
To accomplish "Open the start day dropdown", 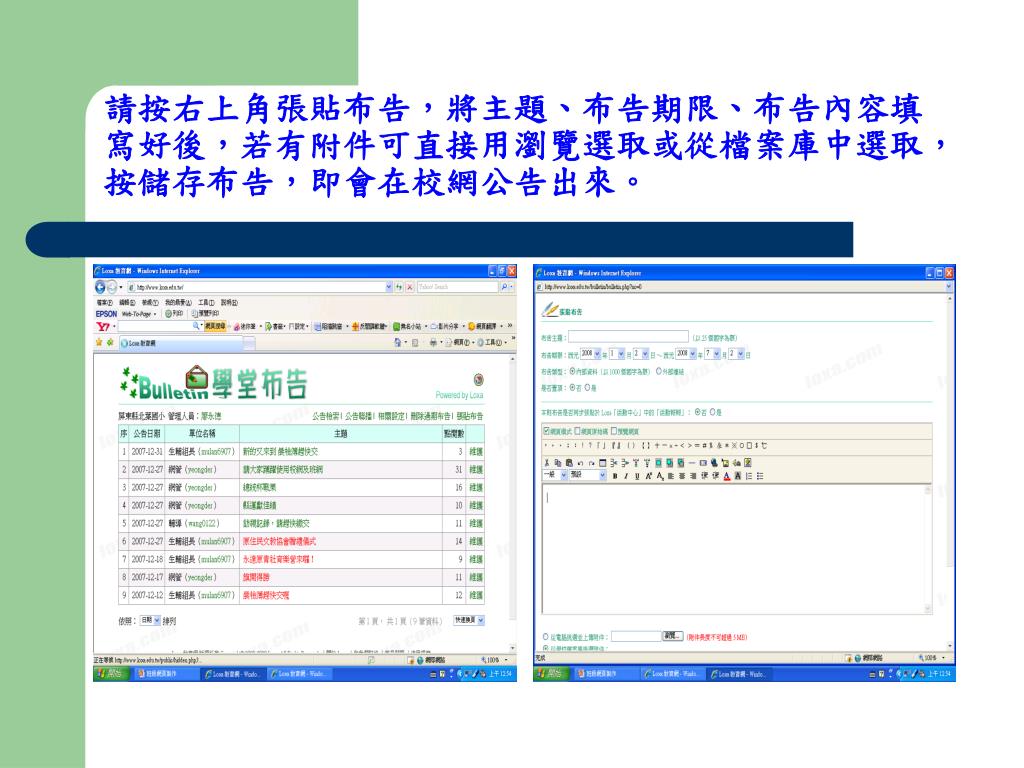I will click(x=641, y=354).
